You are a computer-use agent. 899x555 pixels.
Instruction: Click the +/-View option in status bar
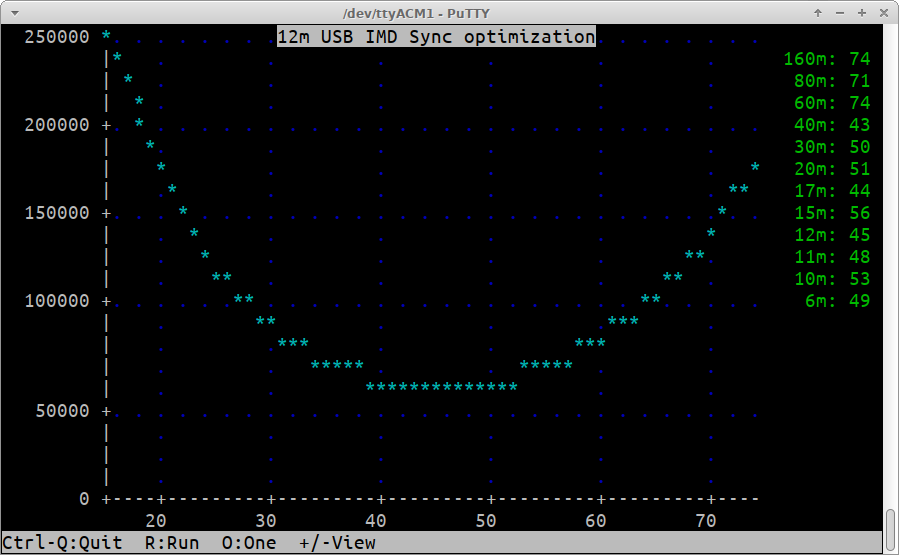337,543
